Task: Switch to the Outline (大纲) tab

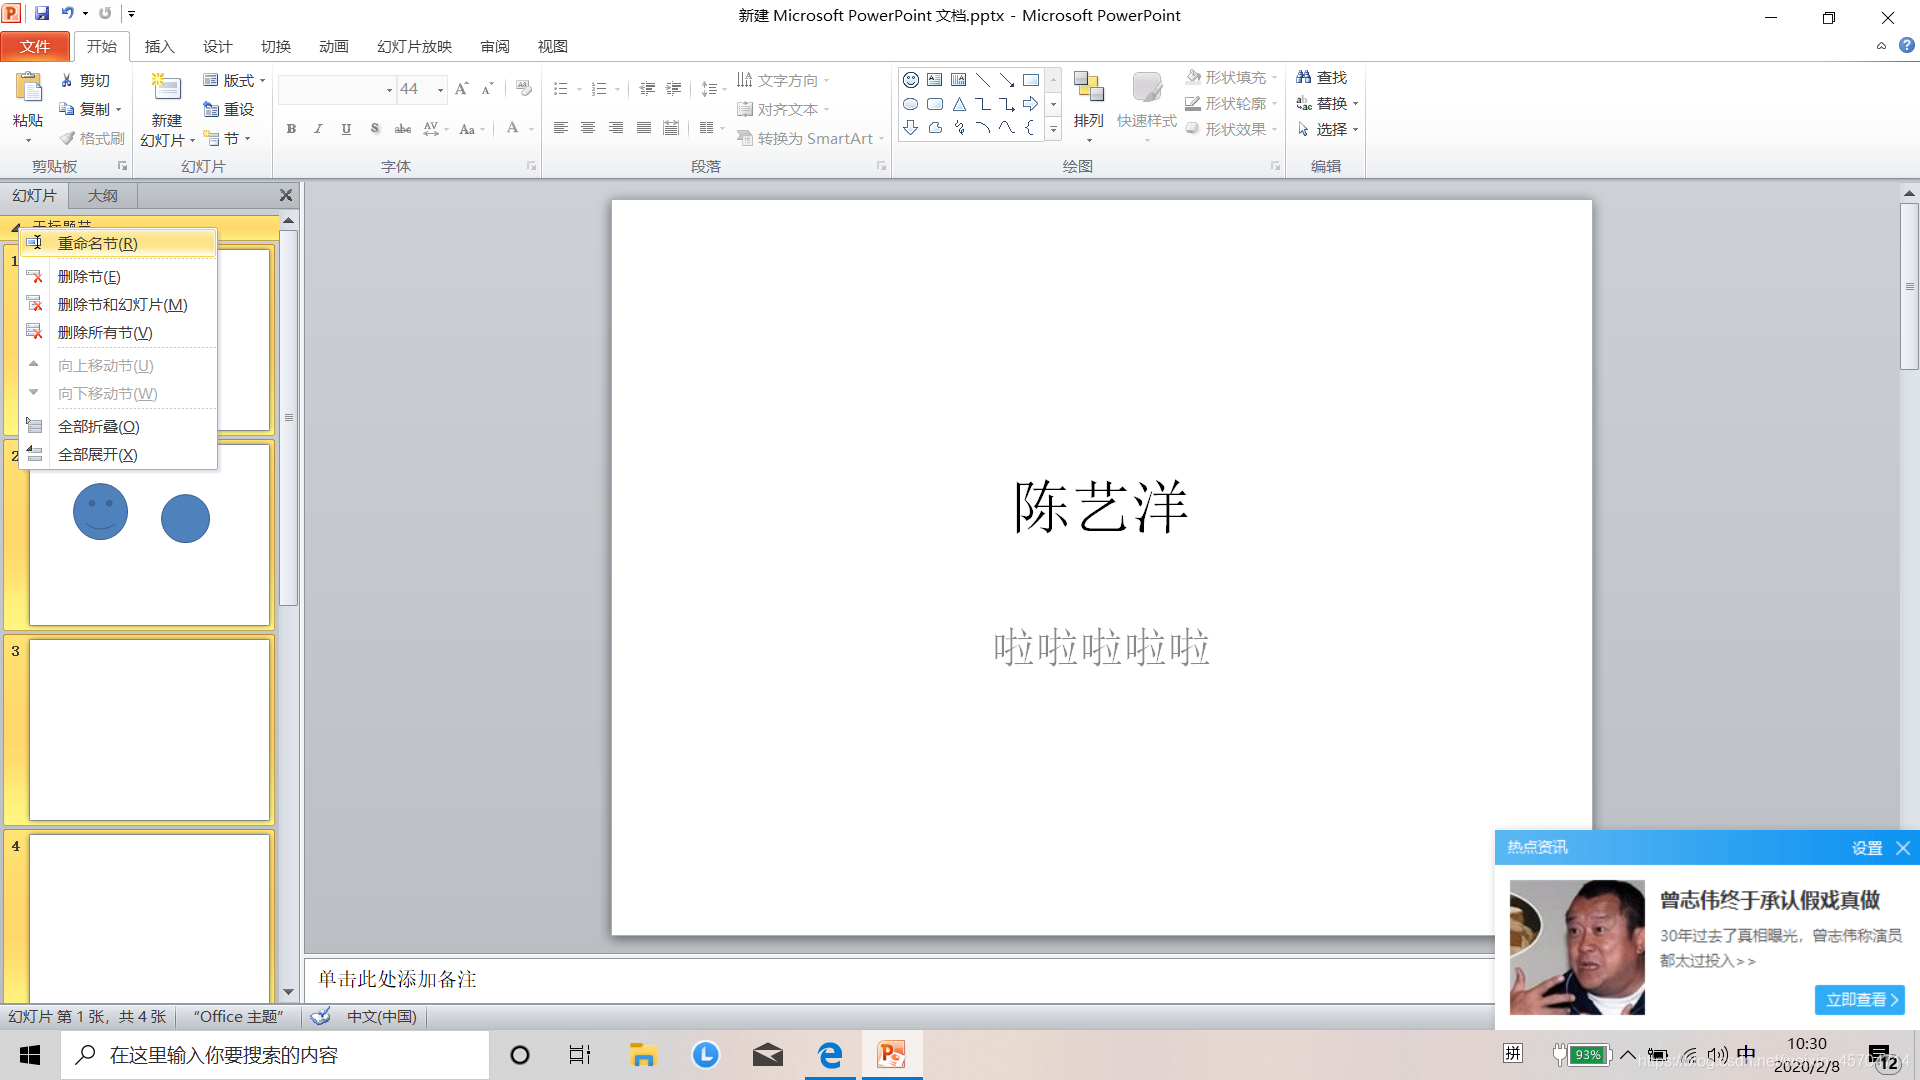Action: (x=102, y=196)
